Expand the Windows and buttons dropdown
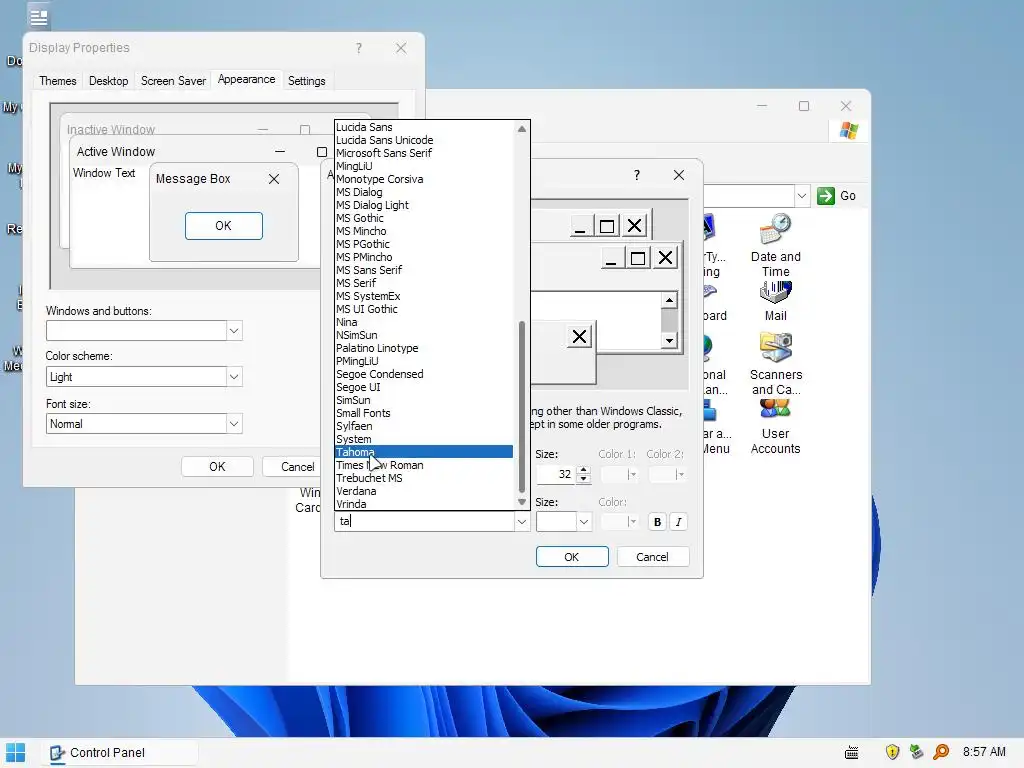This screenshot has width=1024, height=768. 234,331
